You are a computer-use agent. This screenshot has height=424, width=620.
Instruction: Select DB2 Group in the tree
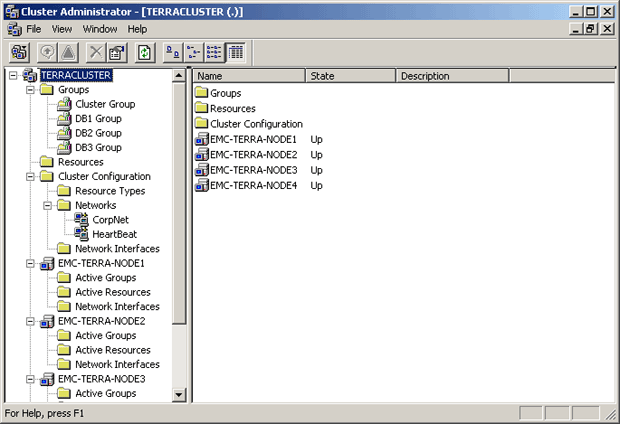pos(98,133)
